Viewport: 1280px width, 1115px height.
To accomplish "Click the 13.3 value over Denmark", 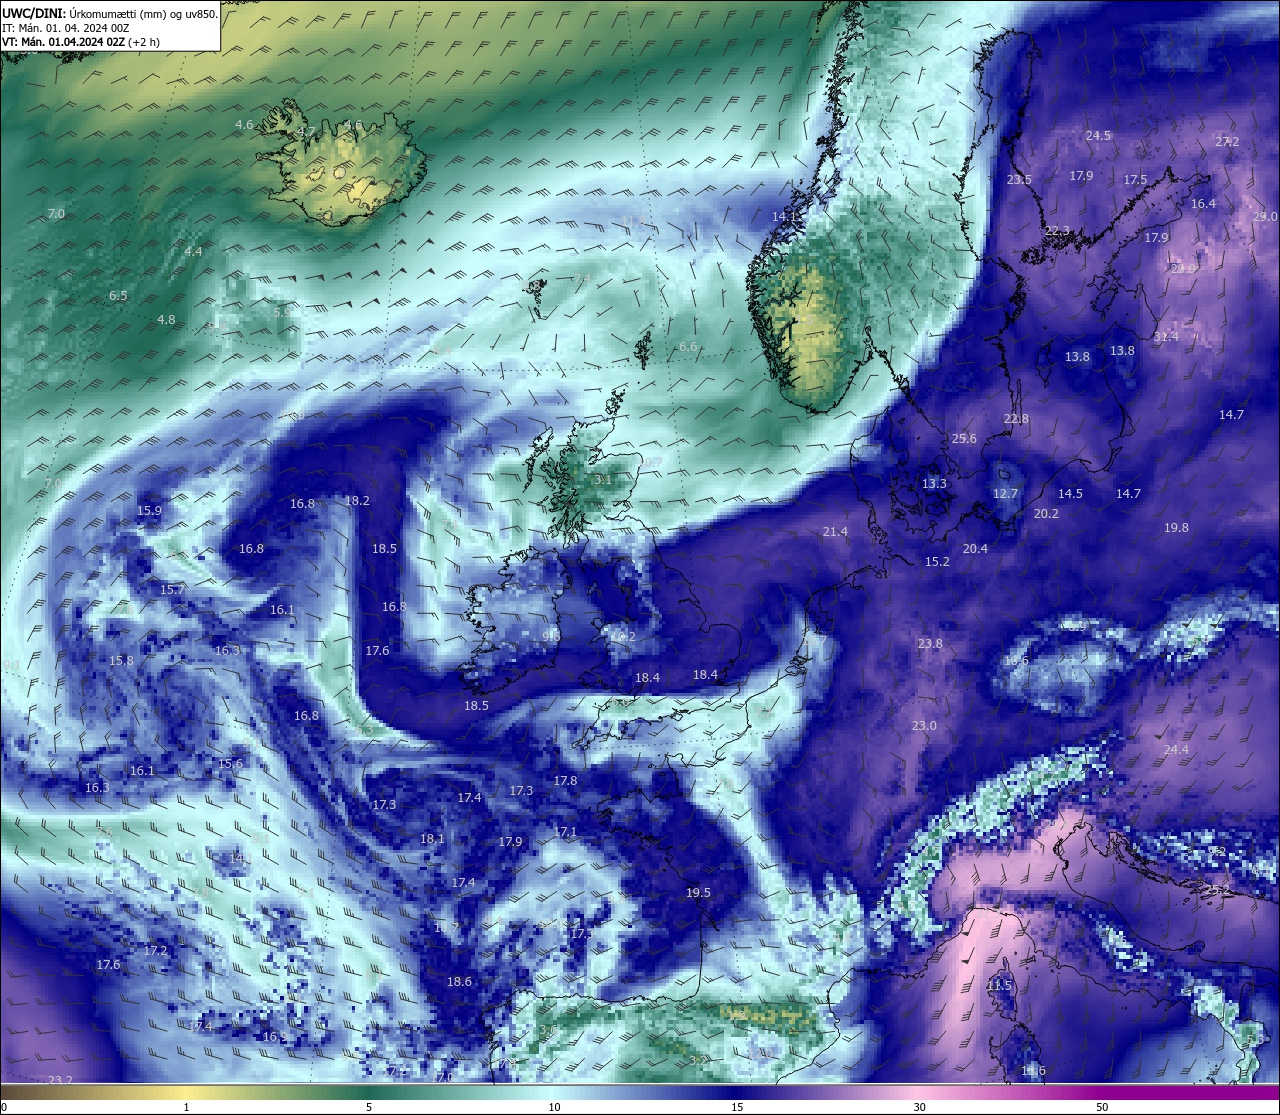I will coord(934,483).
